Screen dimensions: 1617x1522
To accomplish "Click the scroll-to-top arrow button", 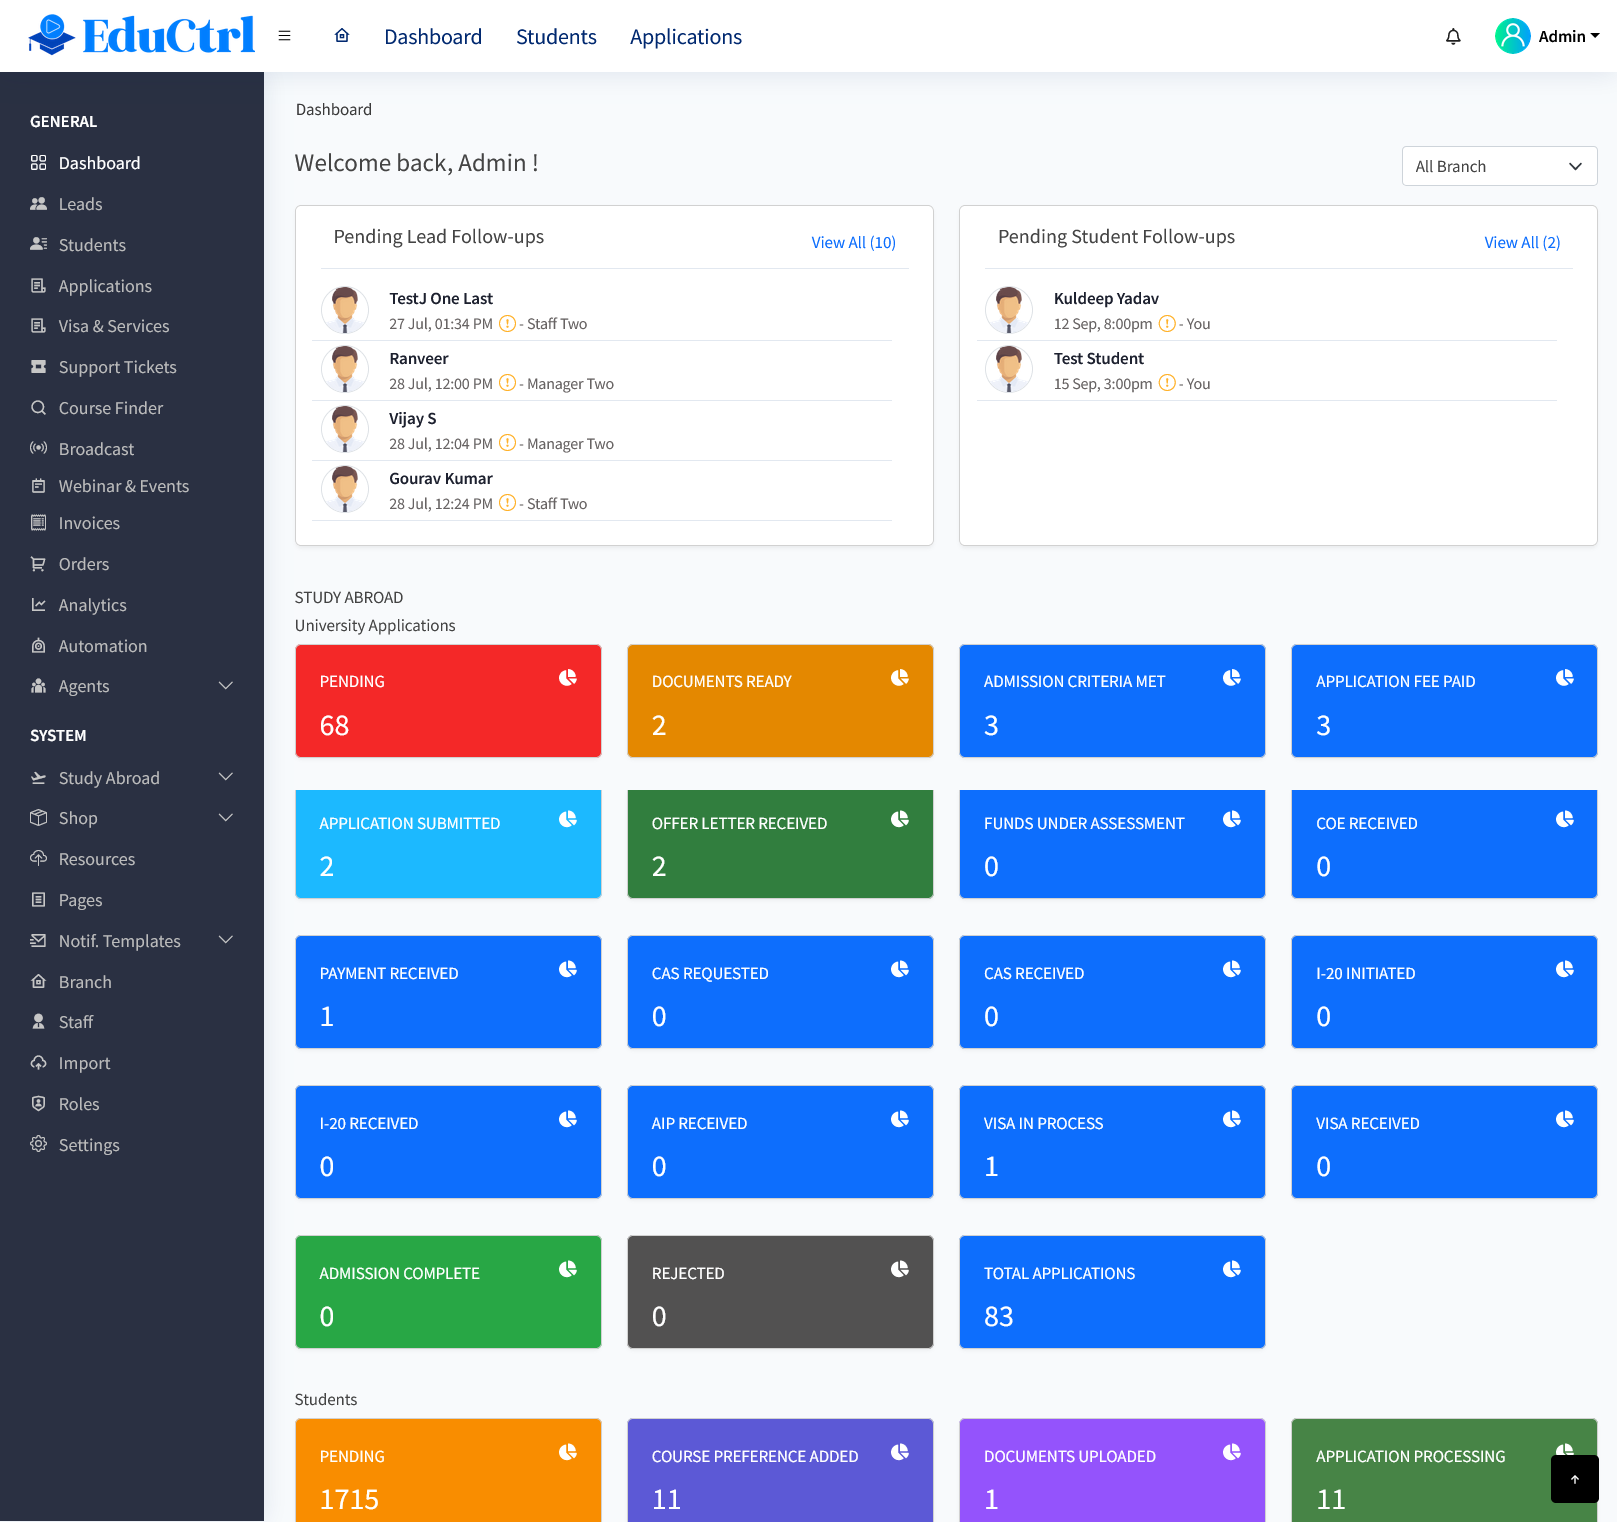I will [x=1574, y=1478].
